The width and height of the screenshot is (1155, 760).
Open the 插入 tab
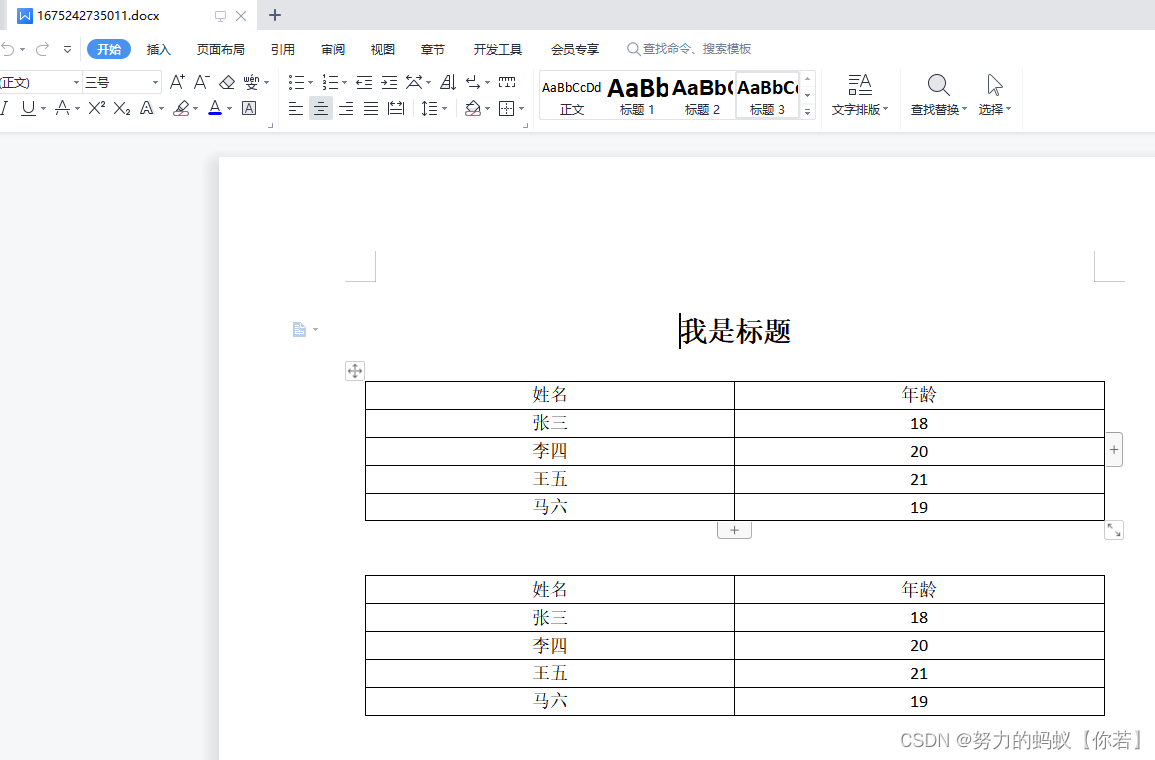pyautogui.click(x=158, y=49)
